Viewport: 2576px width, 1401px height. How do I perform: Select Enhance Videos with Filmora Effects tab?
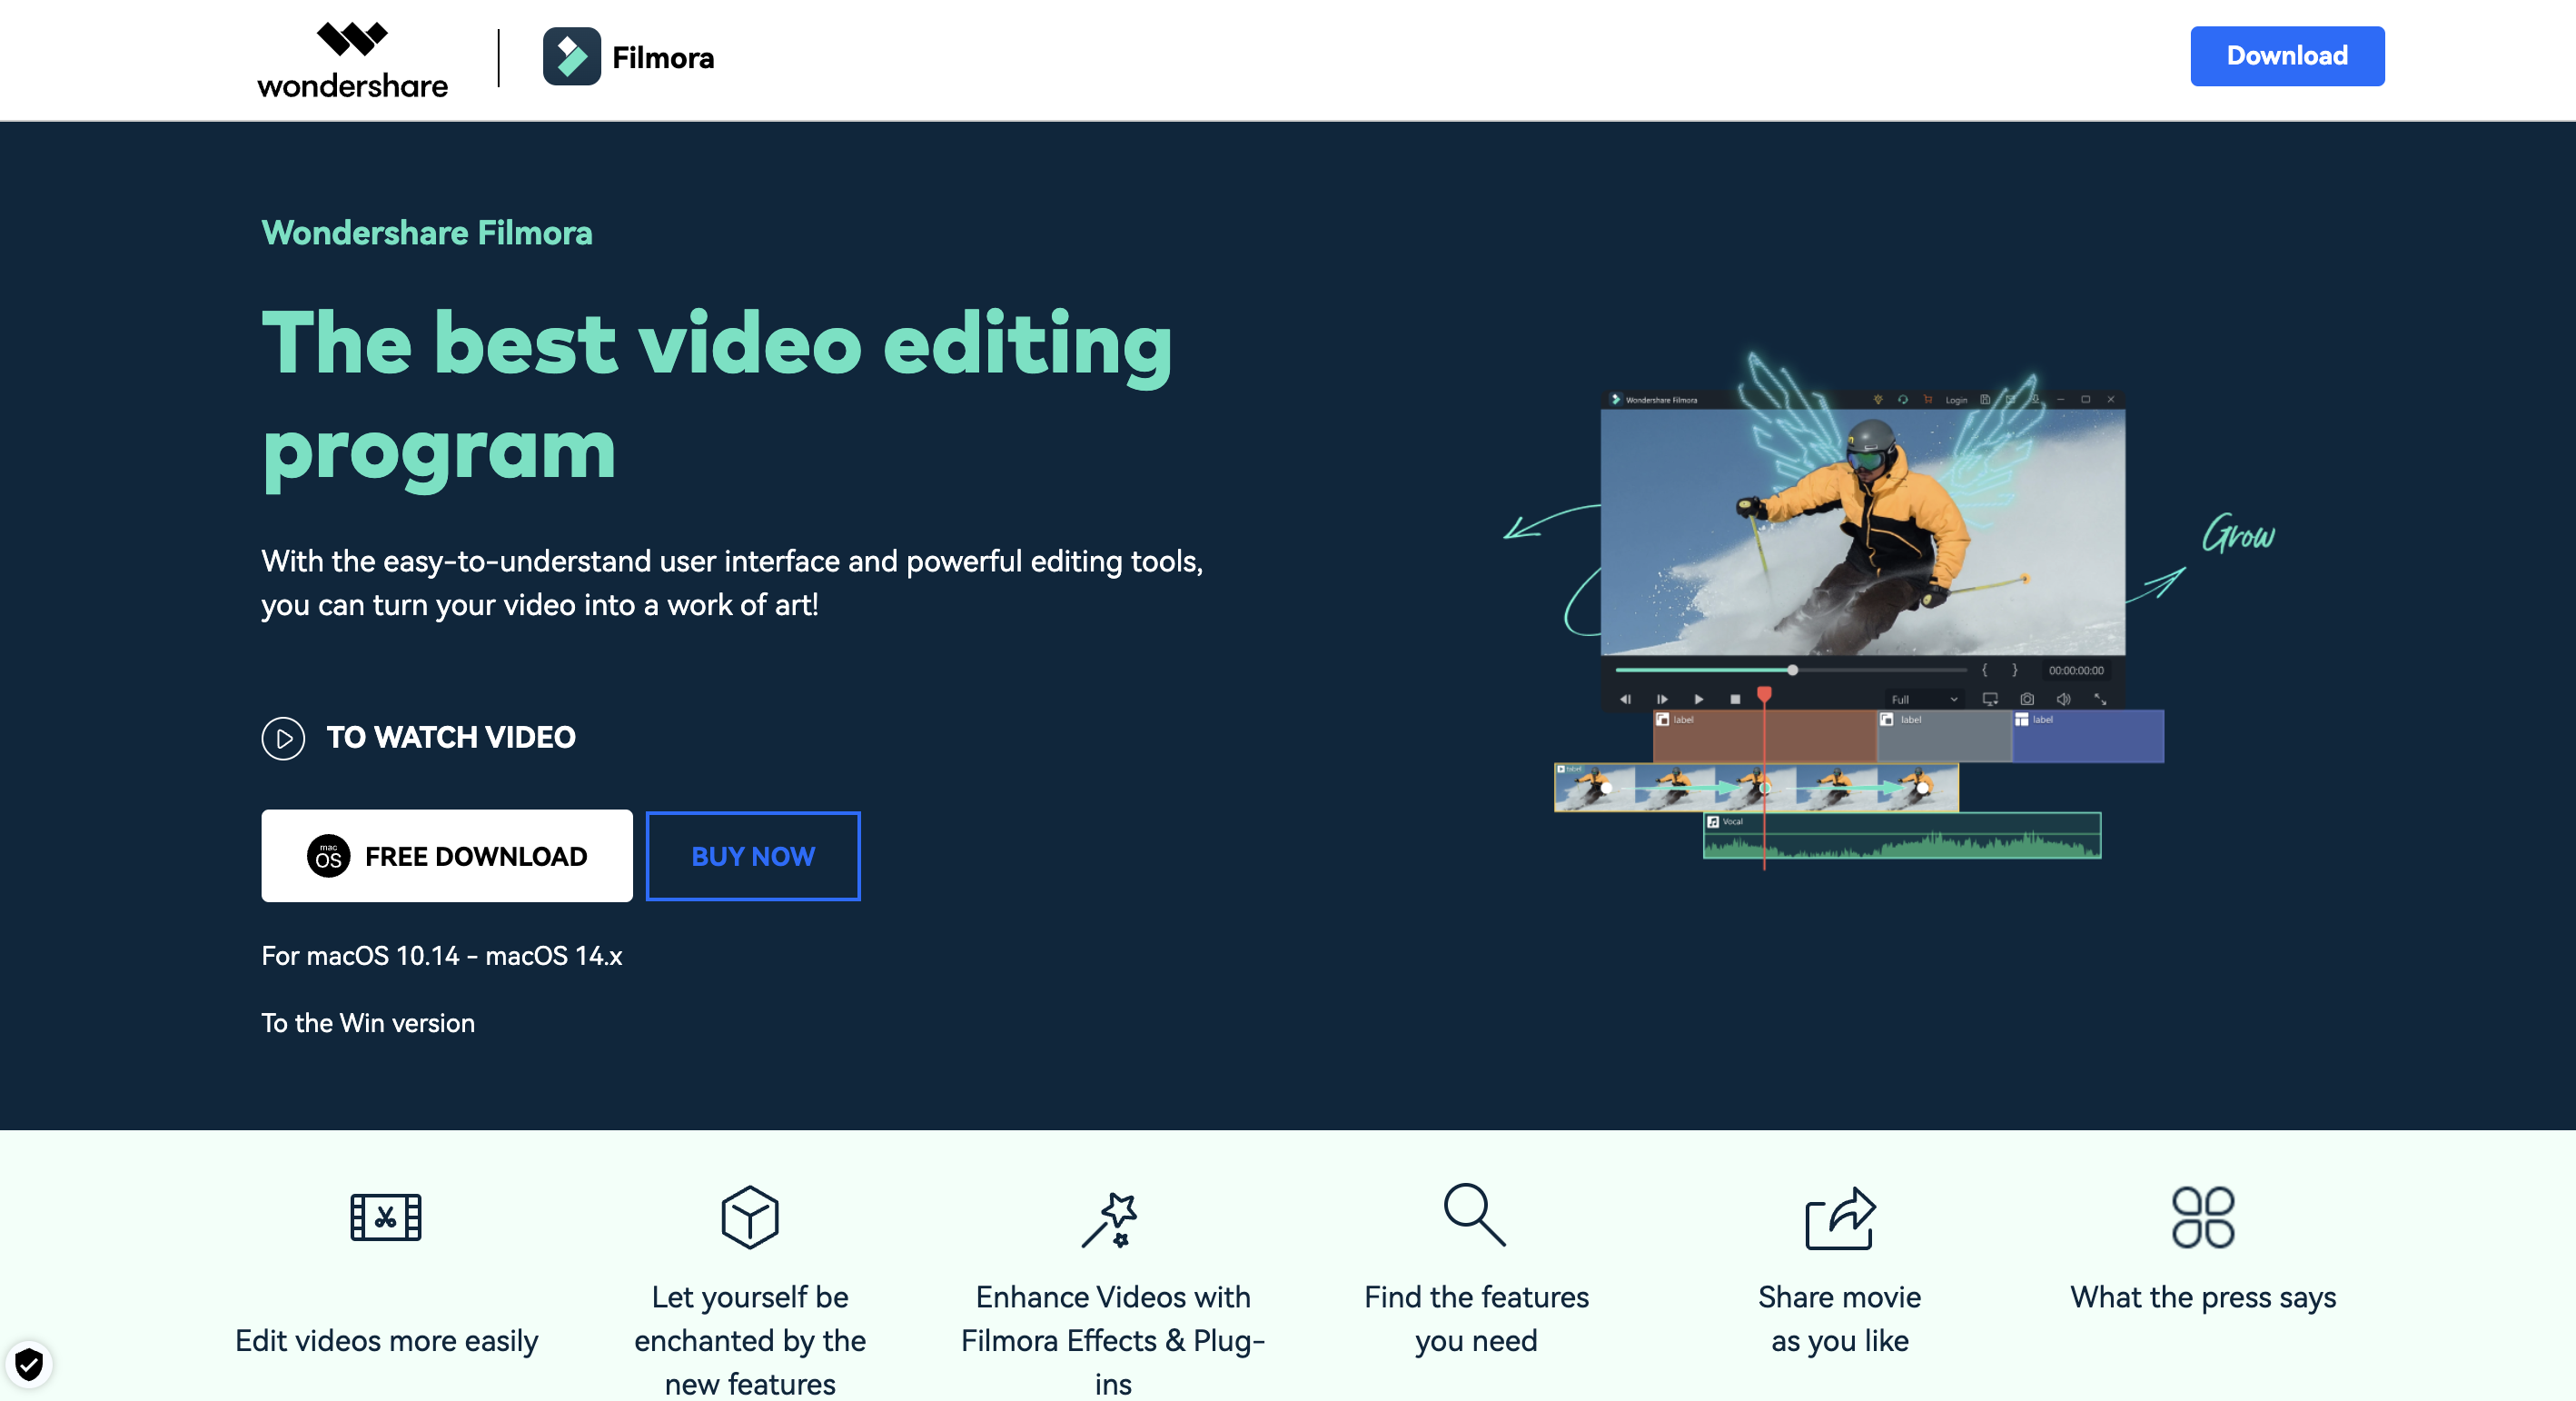point(1112,1340)
